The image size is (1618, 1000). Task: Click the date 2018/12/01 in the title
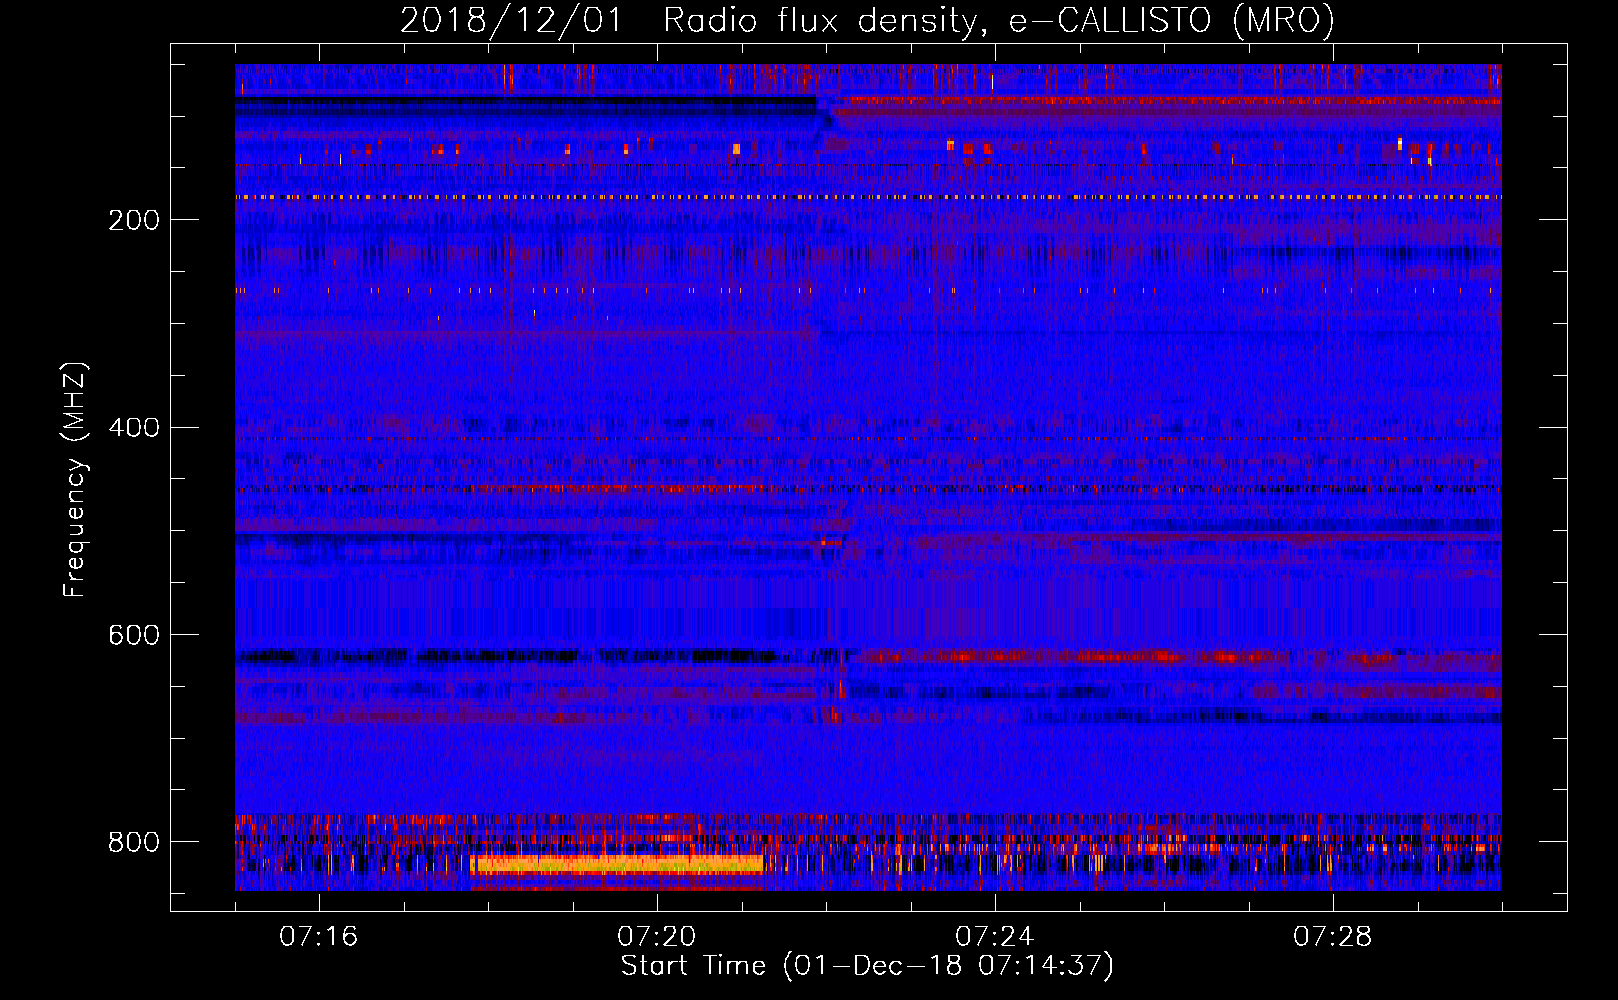coord(511,20)
